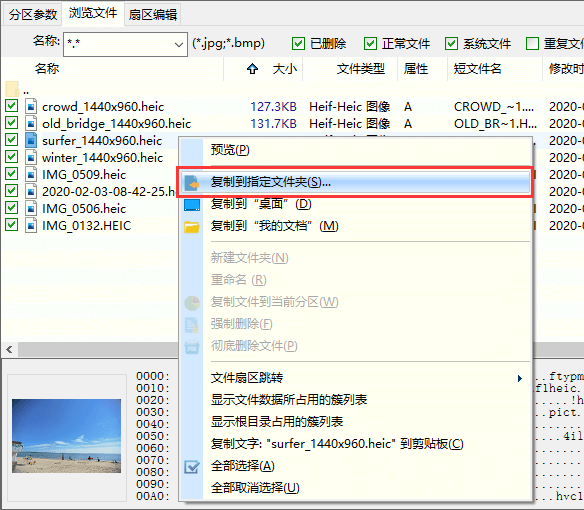Uncheck the checkbox for winter_1440x960.heic
584x510 pixels.
pos(11,157)
